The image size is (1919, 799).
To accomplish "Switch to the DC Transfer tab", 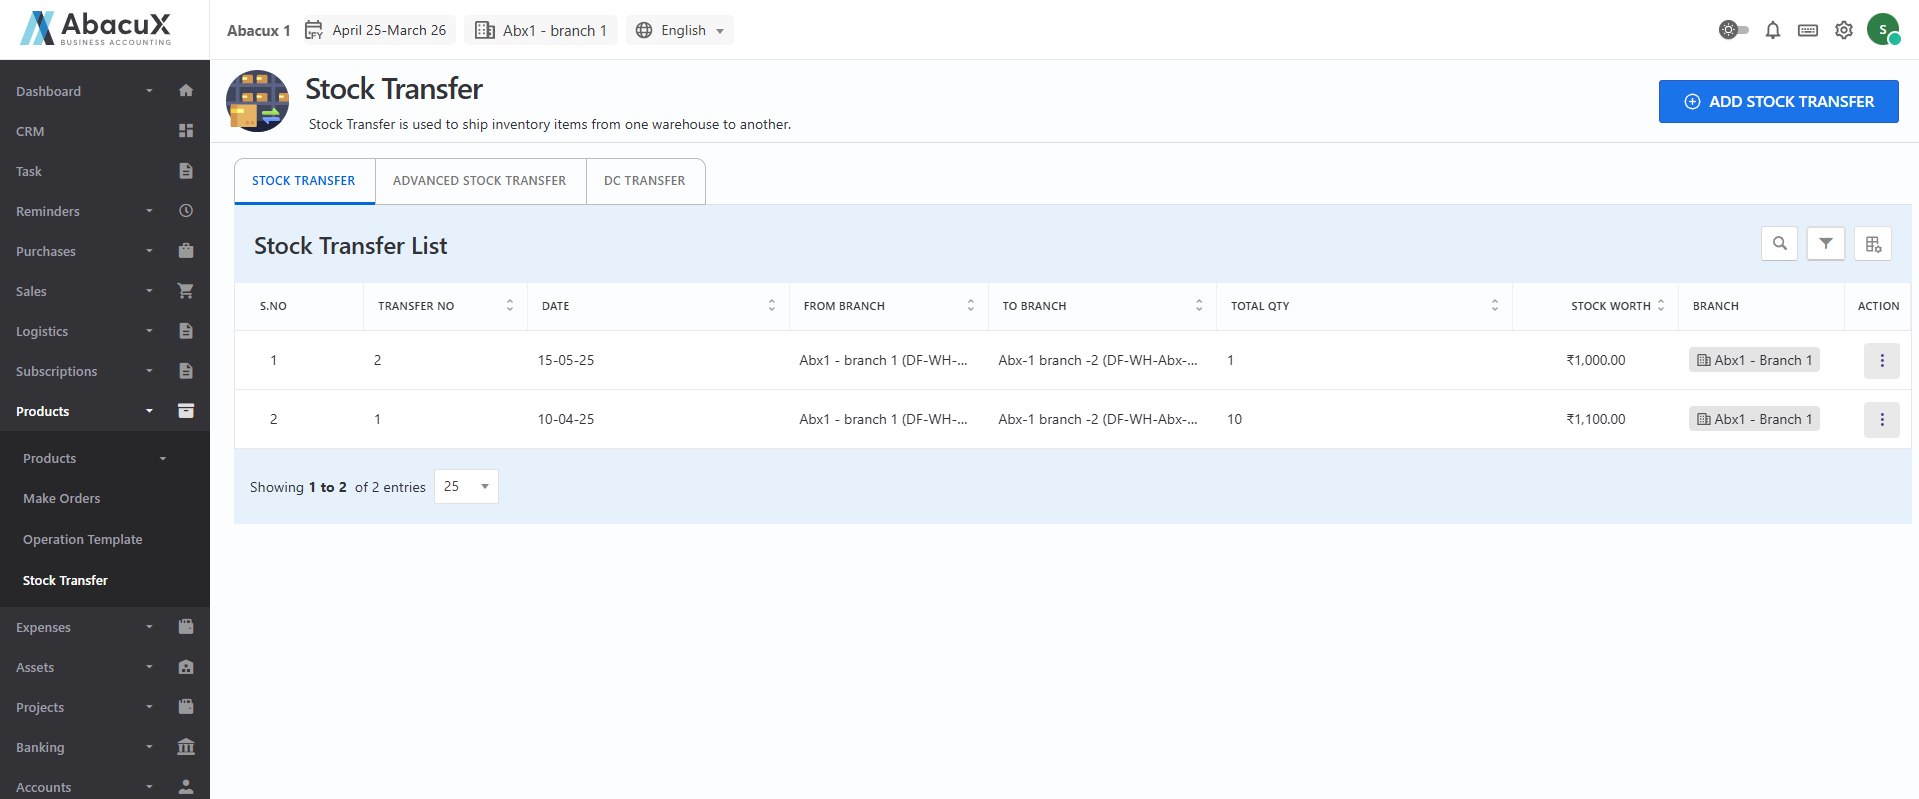I will pyautogui.click(x=644, y=181).
